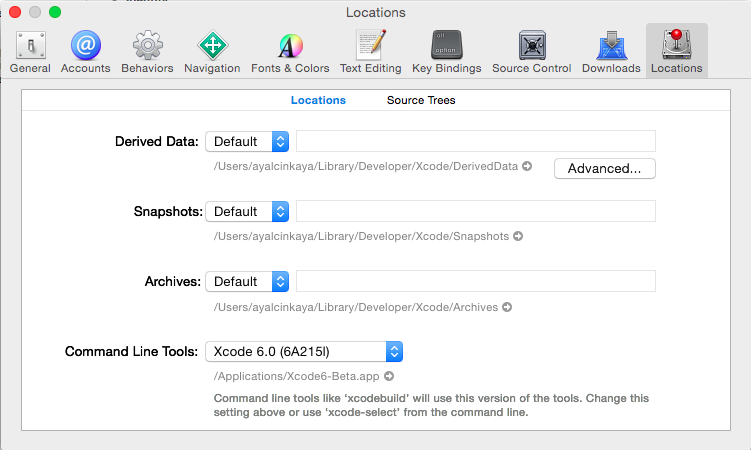751x450 pixels.
Task: Switch to the Source Trees tab
Action: point(421,100)
